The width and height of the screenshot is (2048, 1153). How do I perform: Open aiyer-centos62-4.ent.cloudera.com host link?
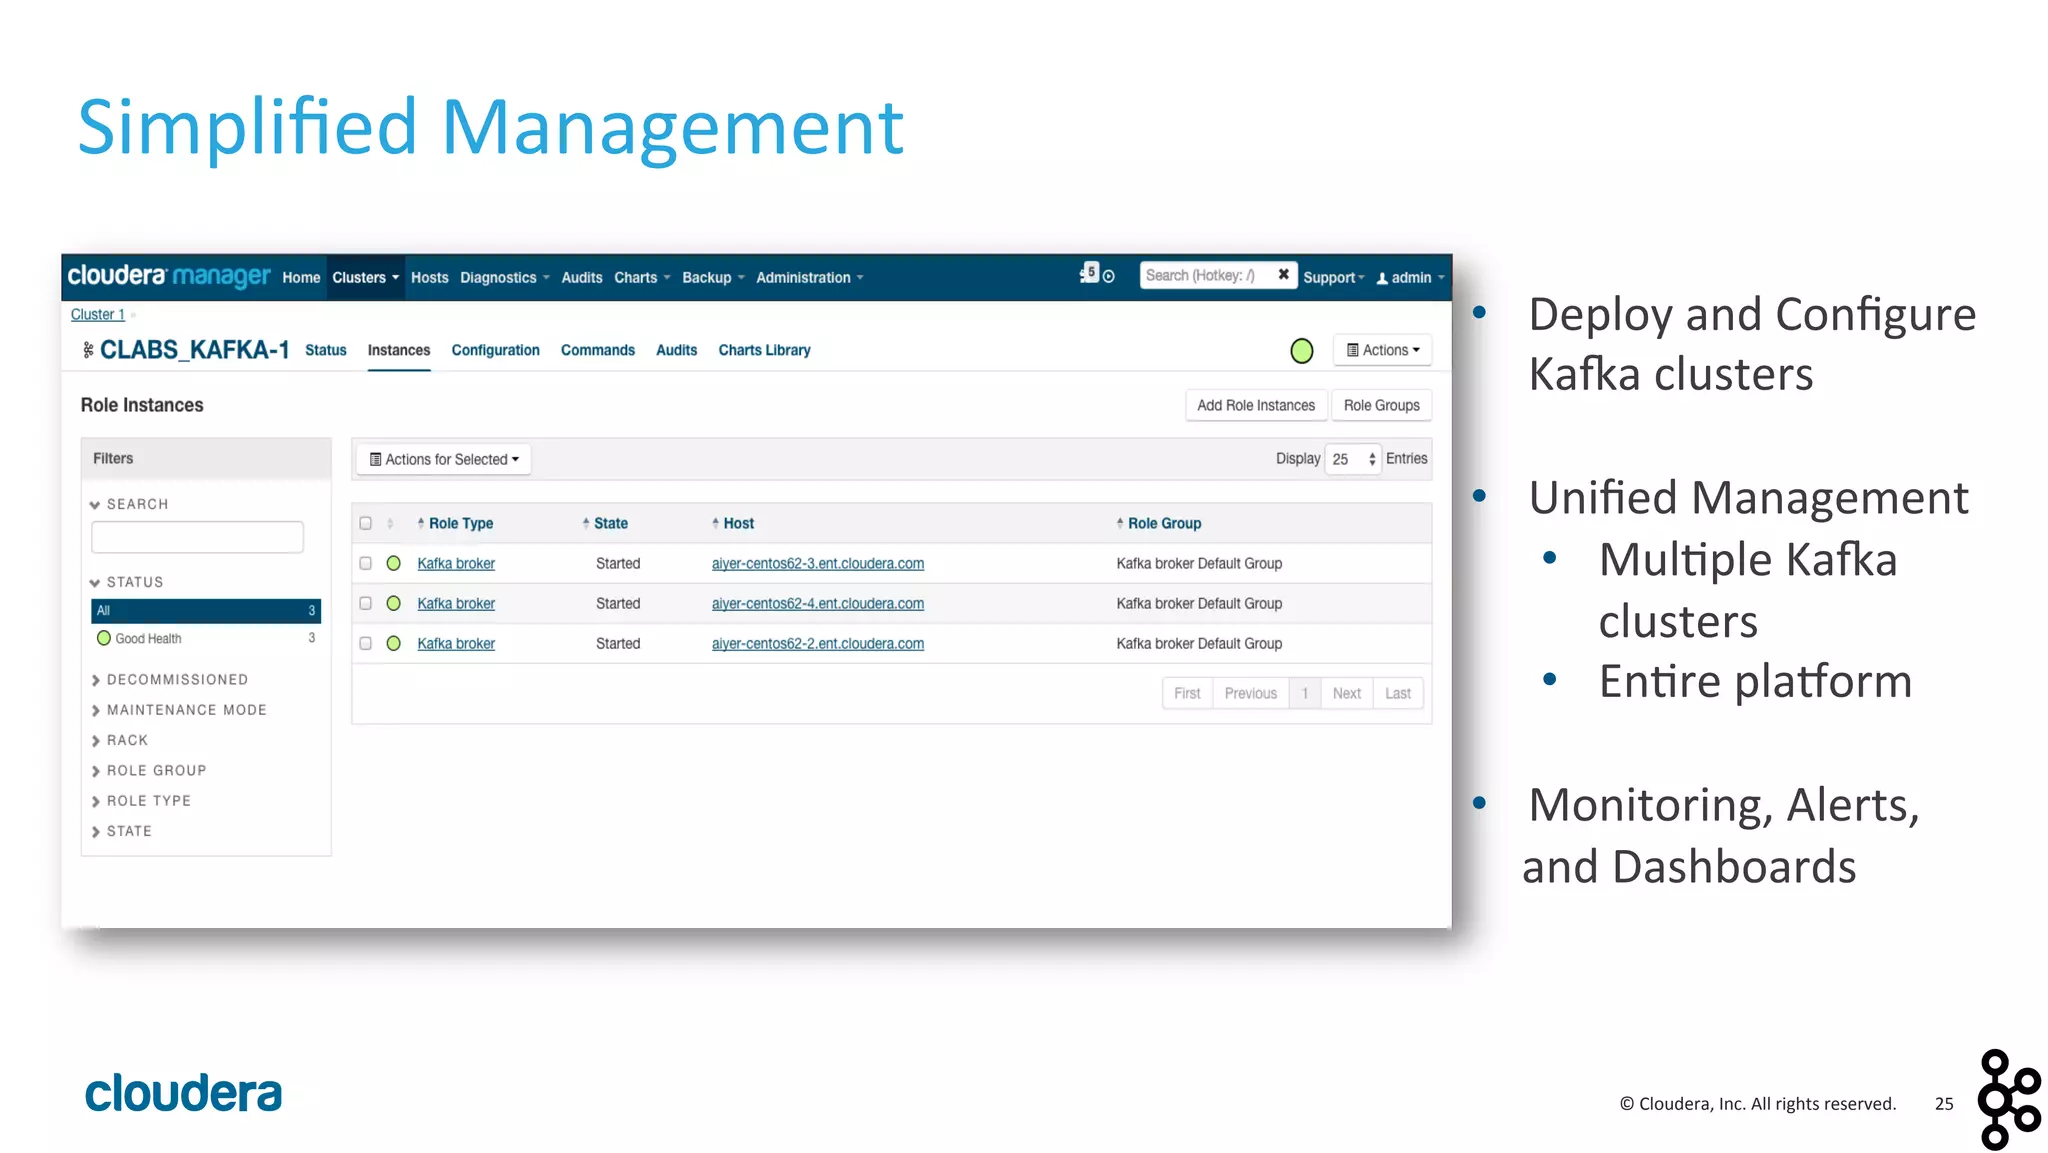(818, 604)
